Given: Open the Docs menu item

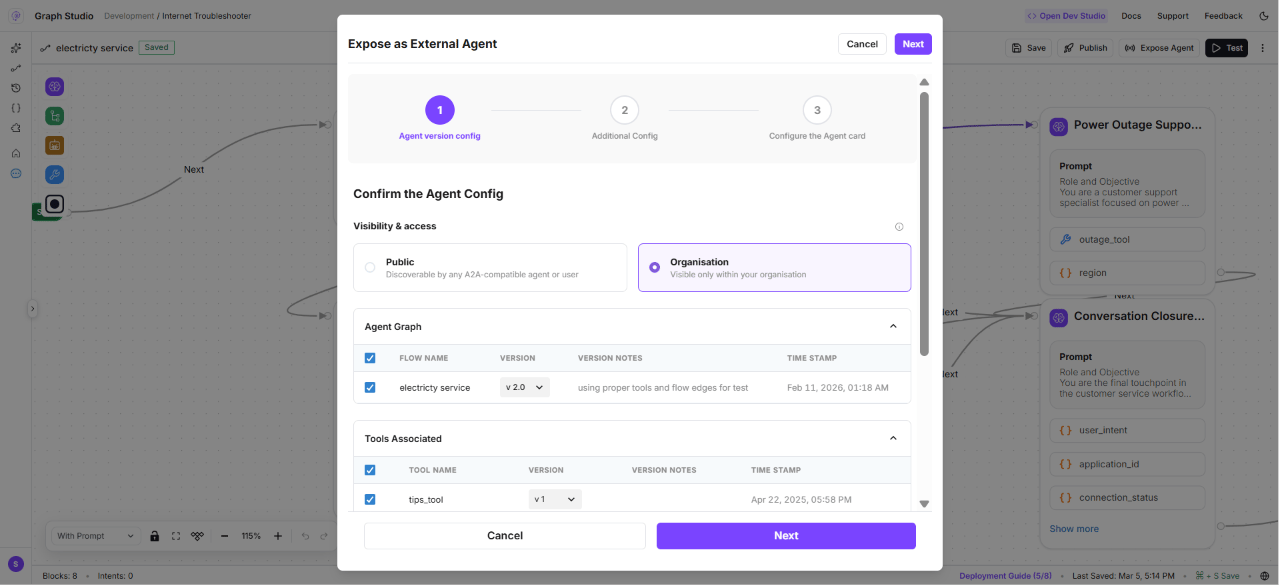Looking at the screenshot, I should point(1131,16).
